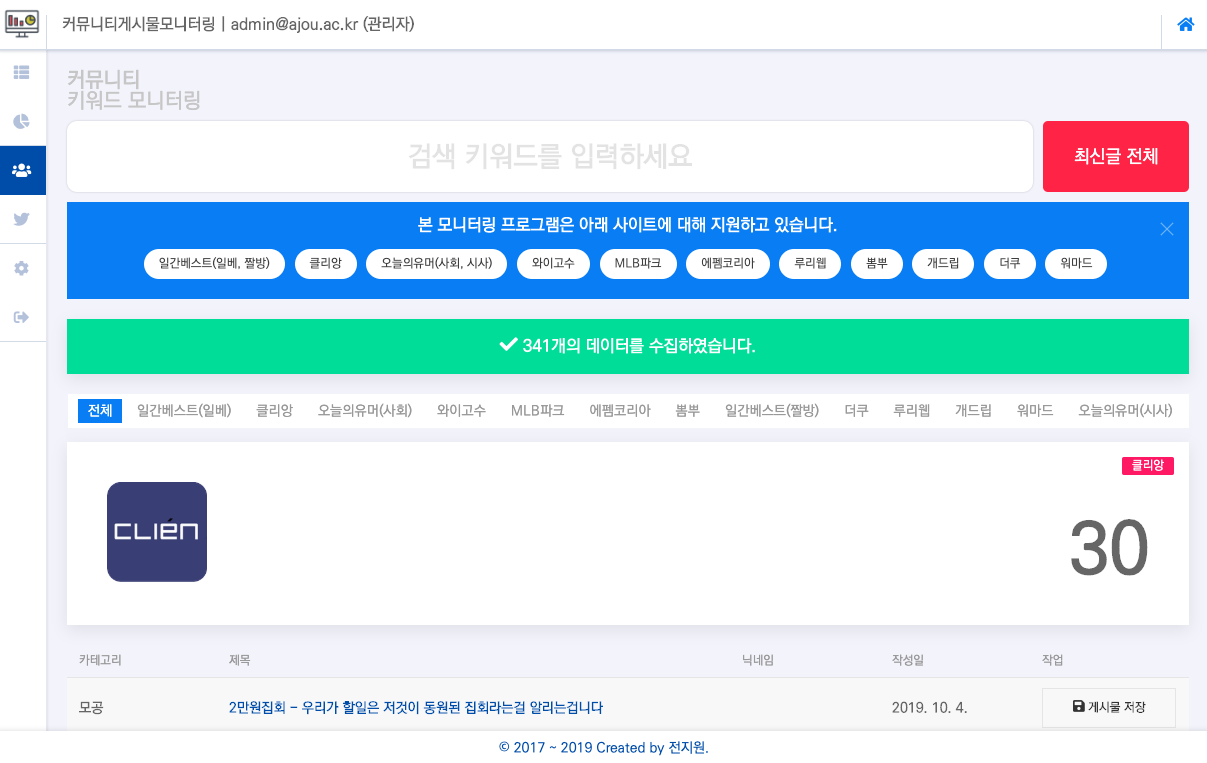Image resolution: width=1207 pixels, height=763 pixels.
Task: Go to home via house icon
Action: pos(1186,25)
